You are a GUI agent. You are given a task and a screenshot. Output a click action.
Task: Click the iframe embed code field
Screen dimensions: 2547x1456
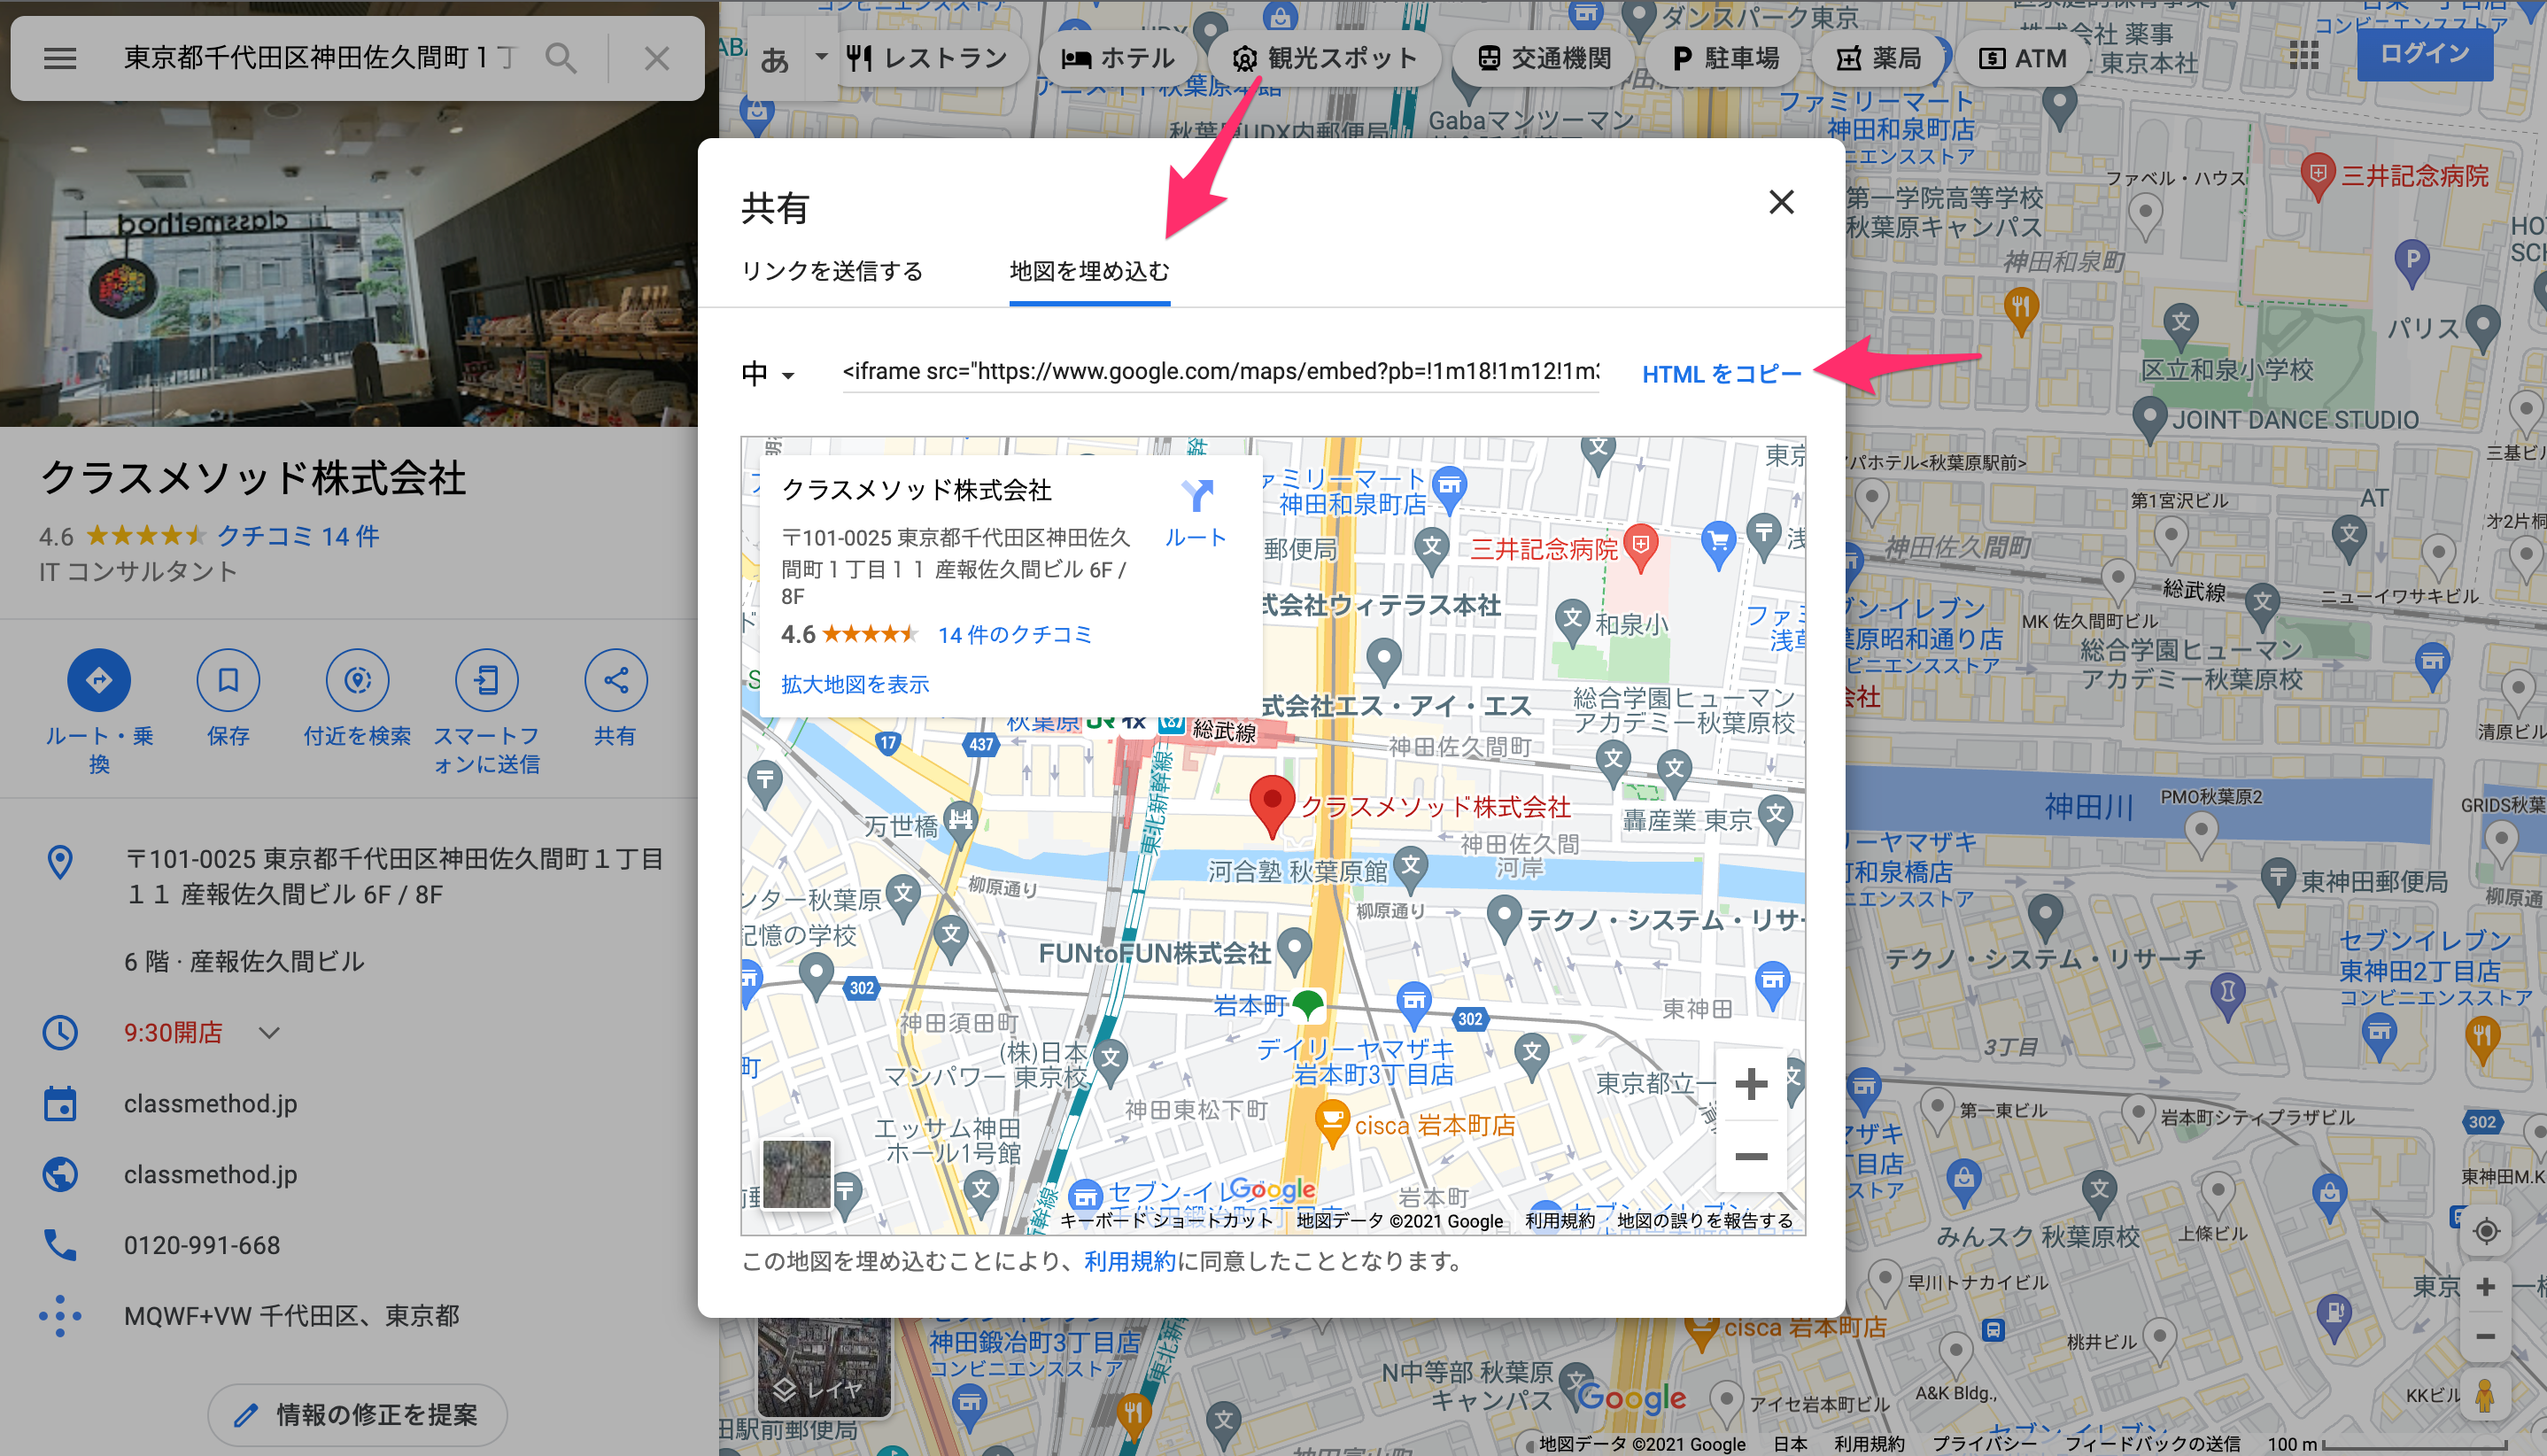click(x=1220, y=372)
